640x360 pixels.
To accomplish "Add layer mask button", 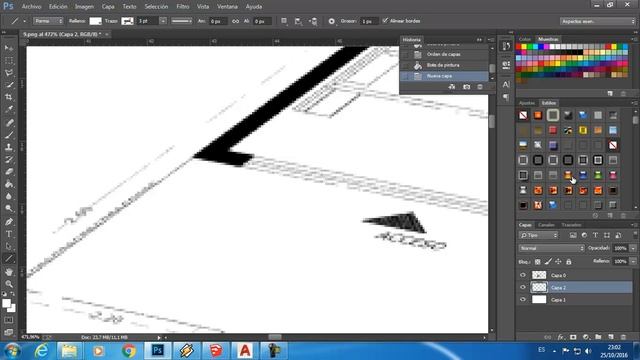I will pyautogui.click(x=573, y=337).
